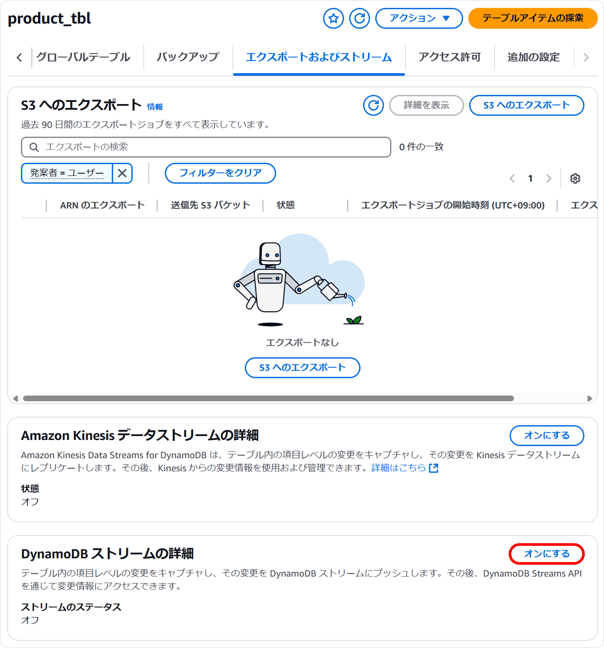Viewport: 604px width, 648px height.
Task: Open table preferences gear icon
Action: point(575,179)
